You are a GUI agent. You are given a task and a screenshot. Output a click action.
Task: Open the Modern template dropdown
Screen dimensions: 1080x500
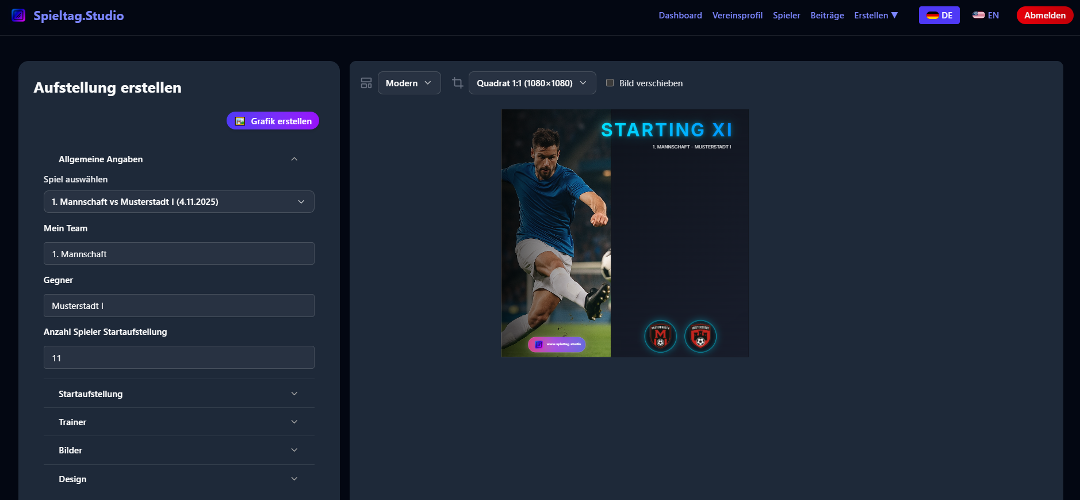[409, 83]
